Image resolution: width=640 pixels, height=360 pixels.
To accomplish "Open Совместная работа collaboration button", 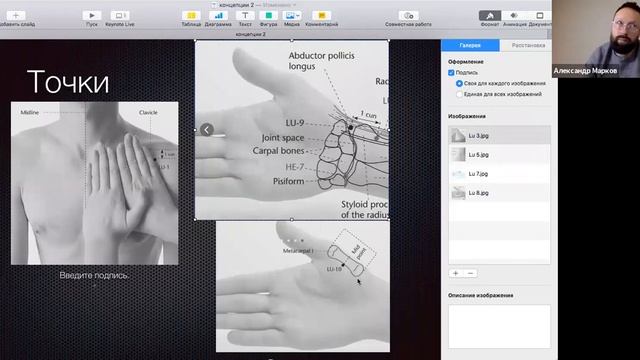I will point(408,16).
